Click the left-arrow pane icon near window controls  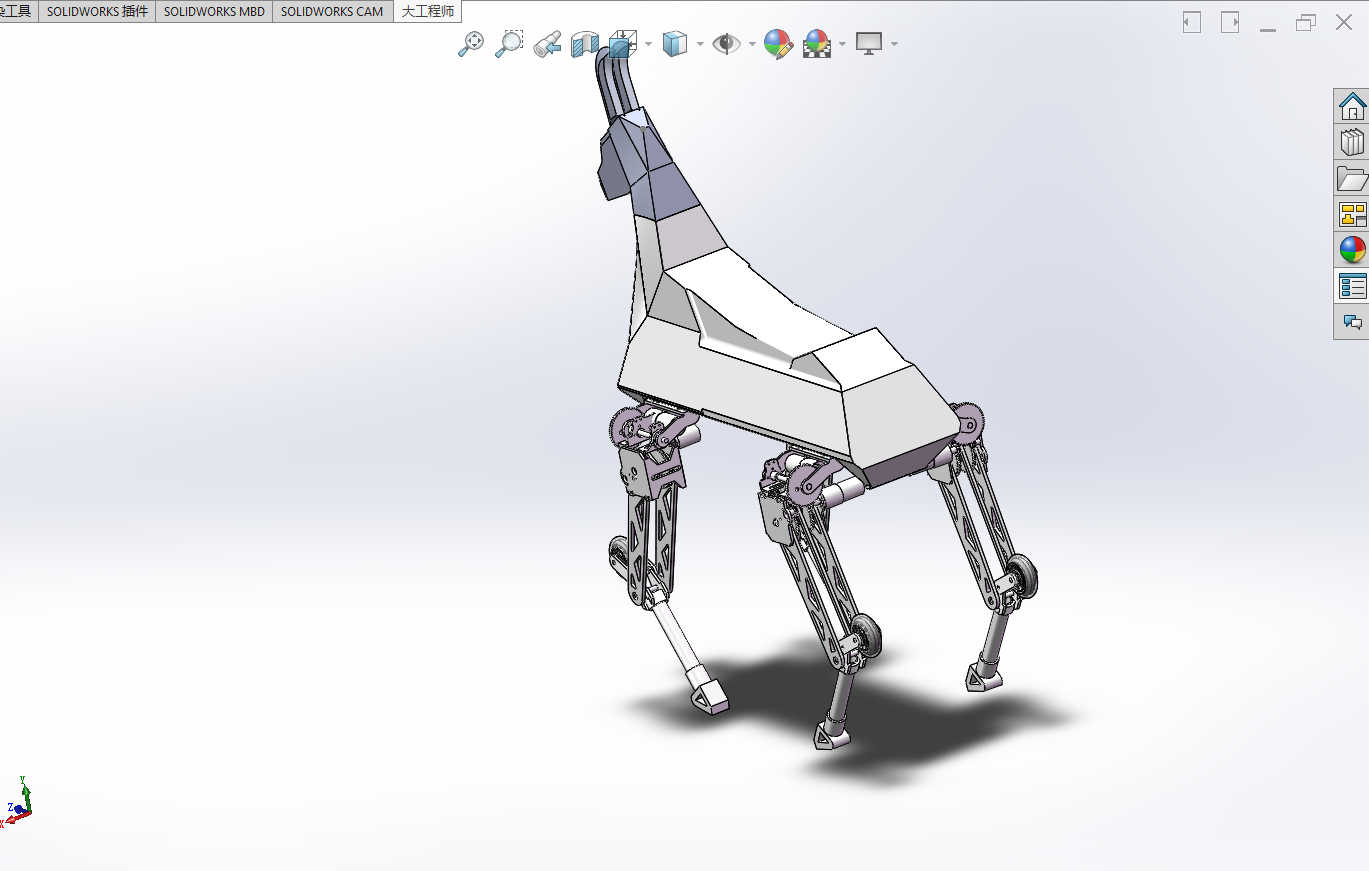[1191, 22]
